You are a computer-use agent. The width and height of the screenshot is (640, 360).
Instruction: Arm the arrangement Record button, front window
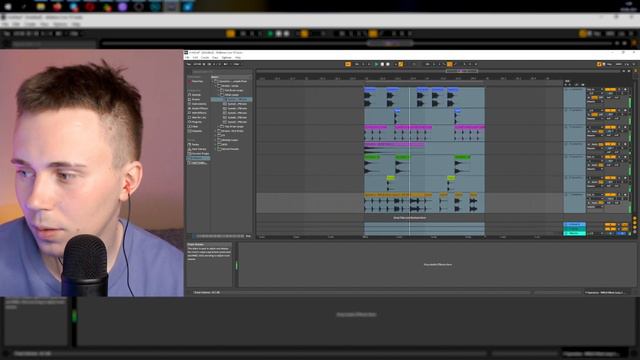pyautogui.click(x=388, y=64)
